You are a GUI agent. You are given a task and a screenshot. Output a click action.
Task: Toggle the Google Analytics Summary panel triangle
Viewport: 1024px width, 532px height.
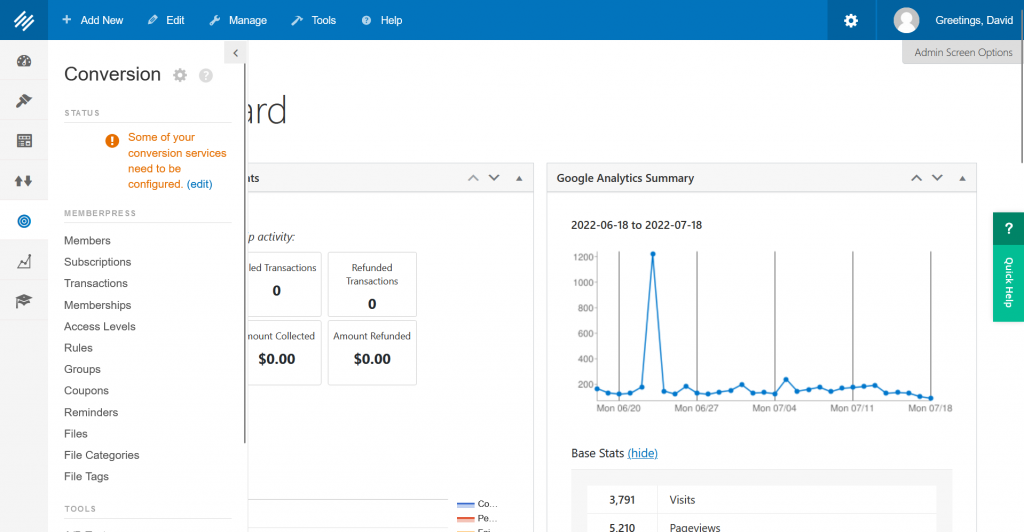tap(963, 178)
